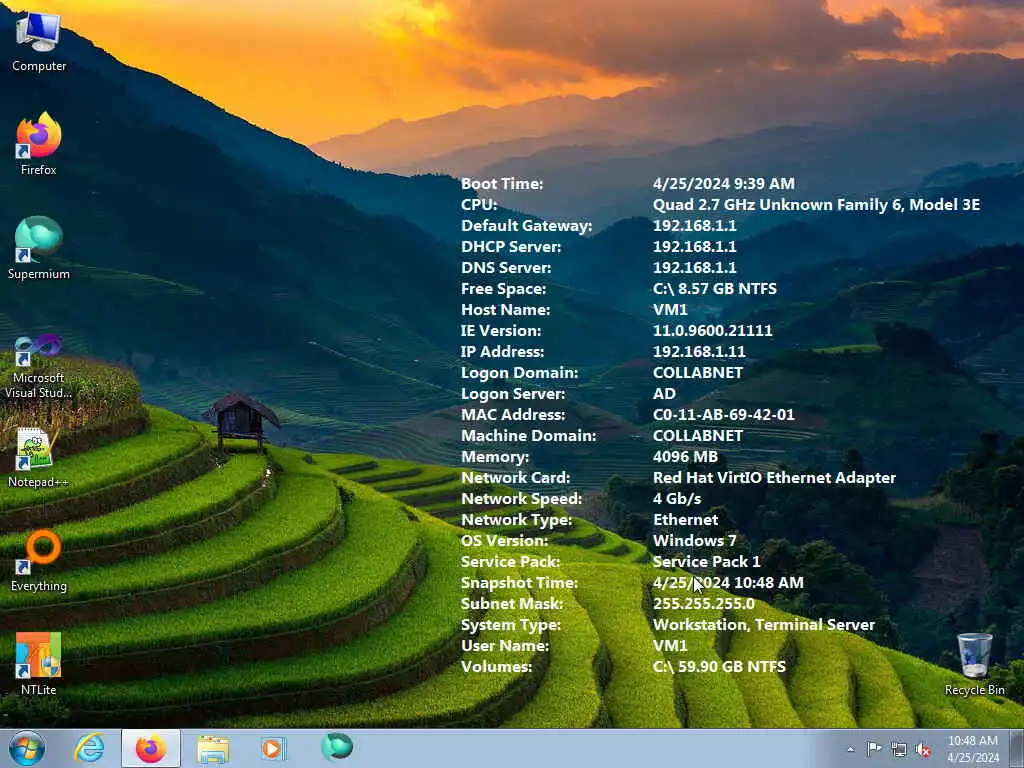Launch Internet Explorer from the taskbar
The width and height of the screenshot is (1024, 768).
coord(89,748)
